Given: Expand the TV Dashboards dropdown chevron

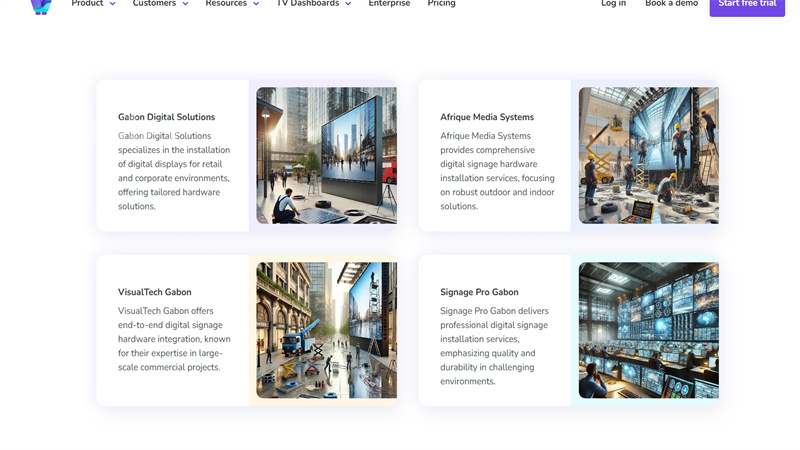Looking at the screenshot, I should [348, 4].
